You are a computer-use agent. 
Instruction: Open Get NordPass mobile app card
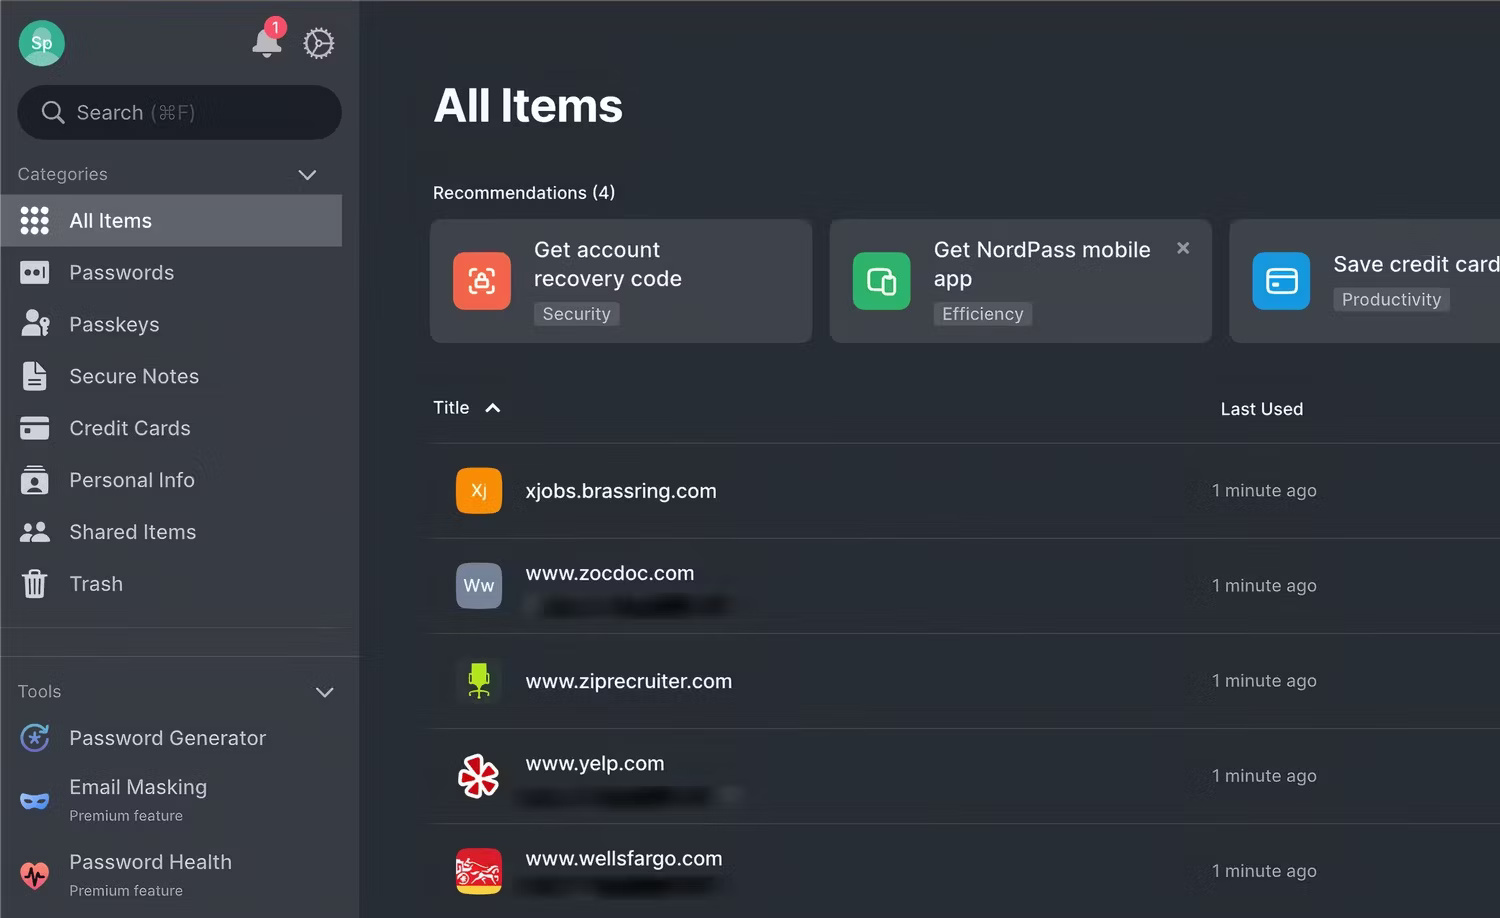pyautogui.click(x=1020, y=281)
